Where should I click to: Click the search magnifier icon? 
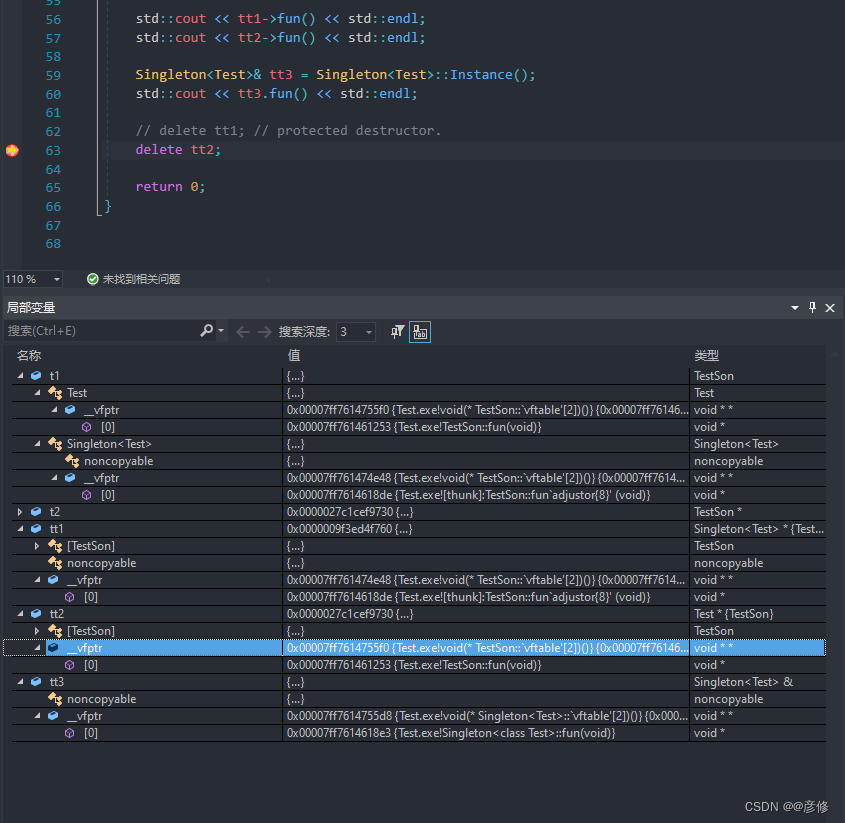coord(206,330)
